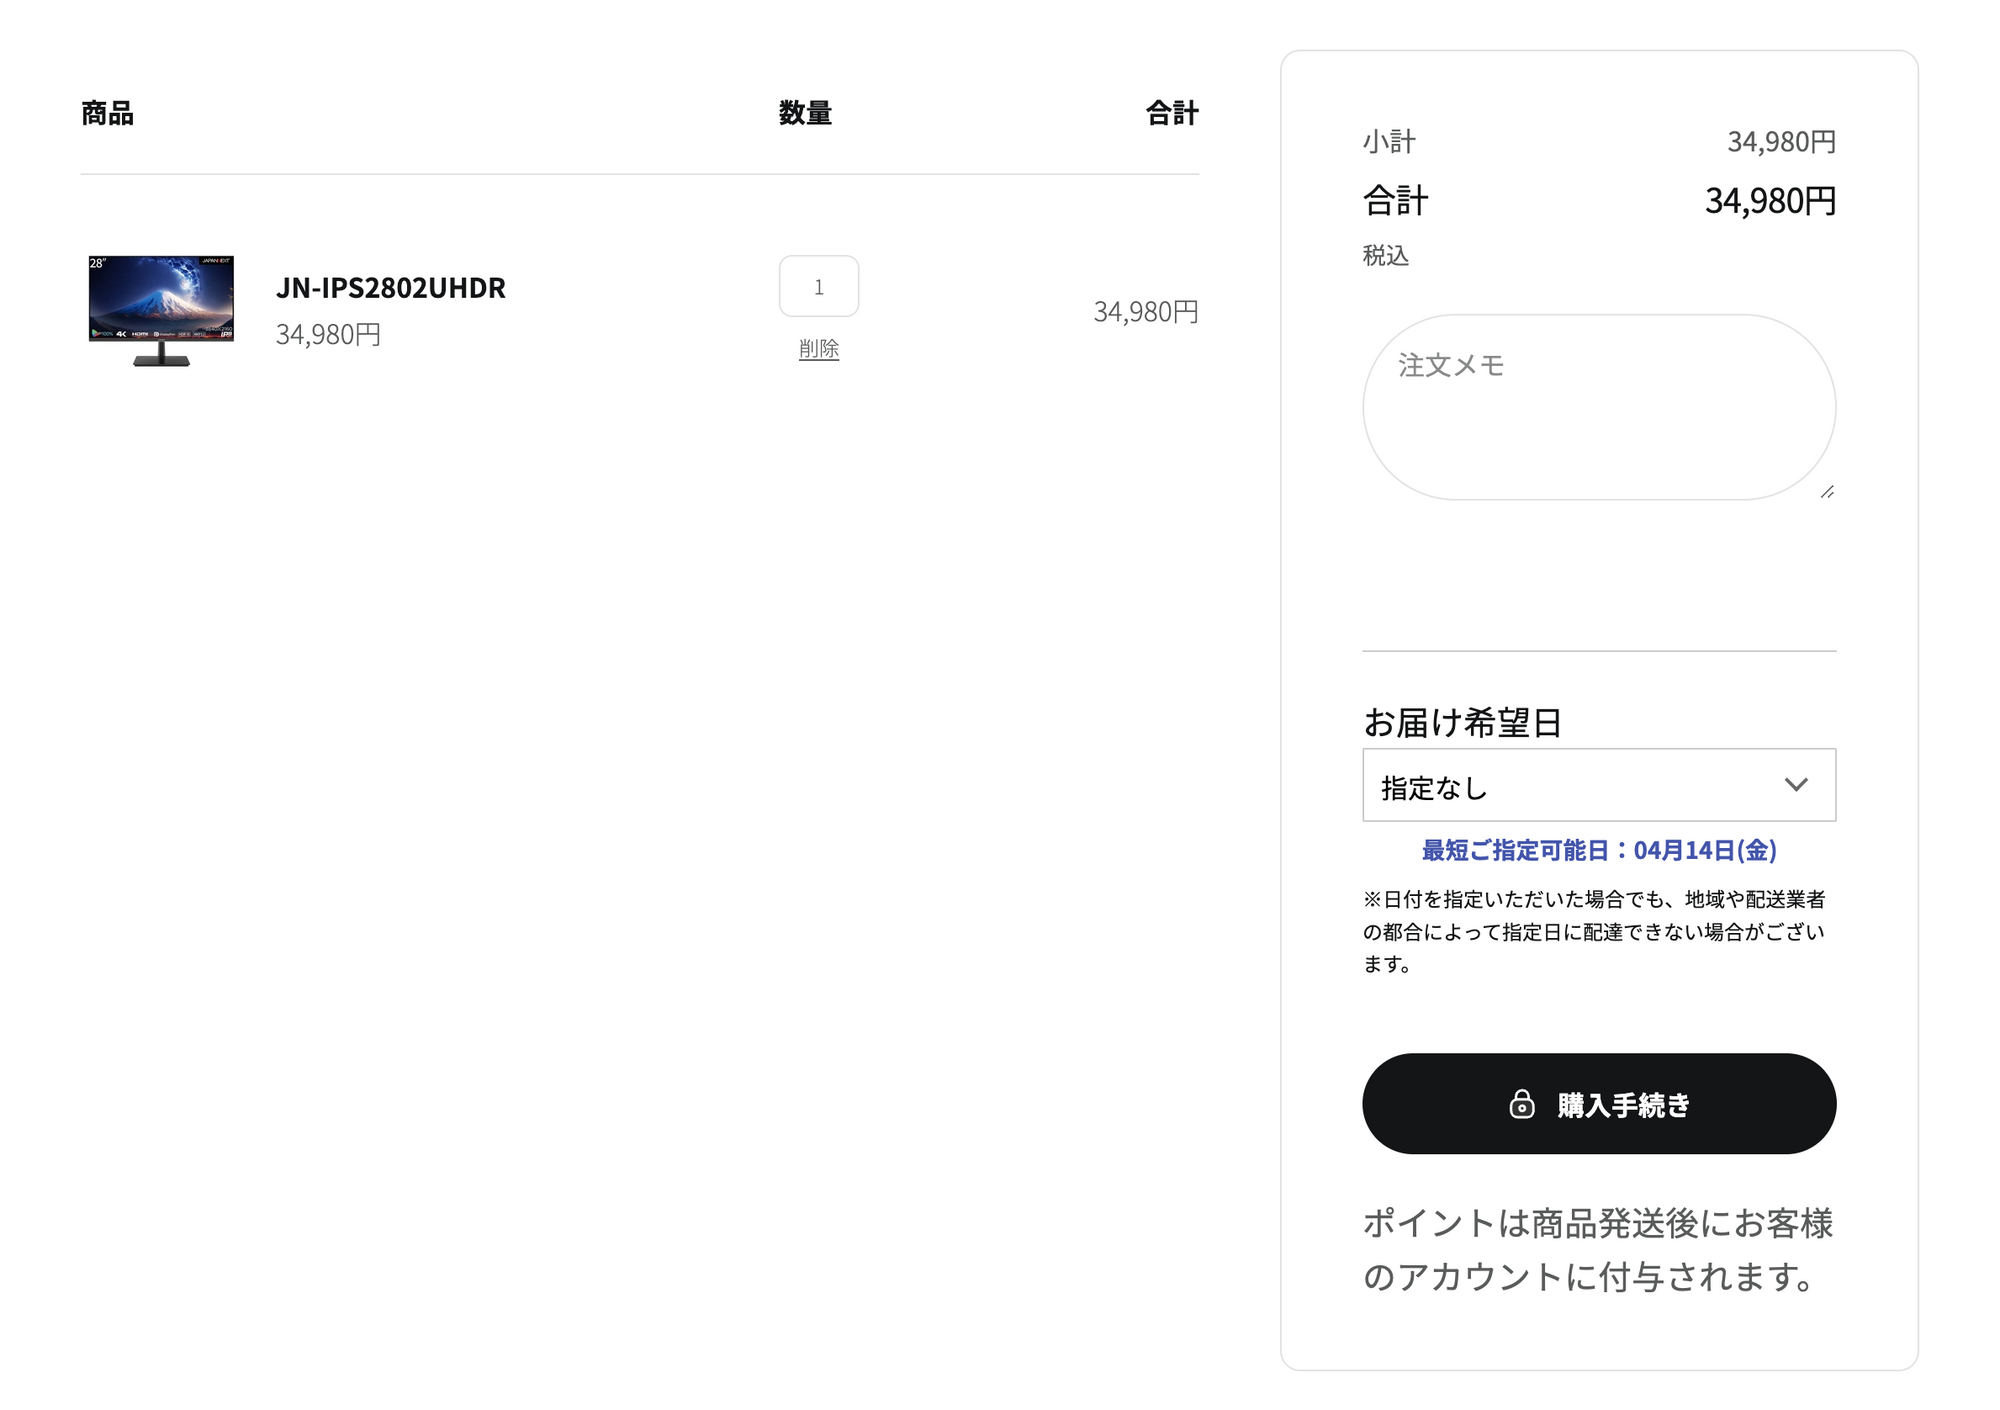
Task: Click the 合計 table column header
Action: click(x=1171, y=113)
